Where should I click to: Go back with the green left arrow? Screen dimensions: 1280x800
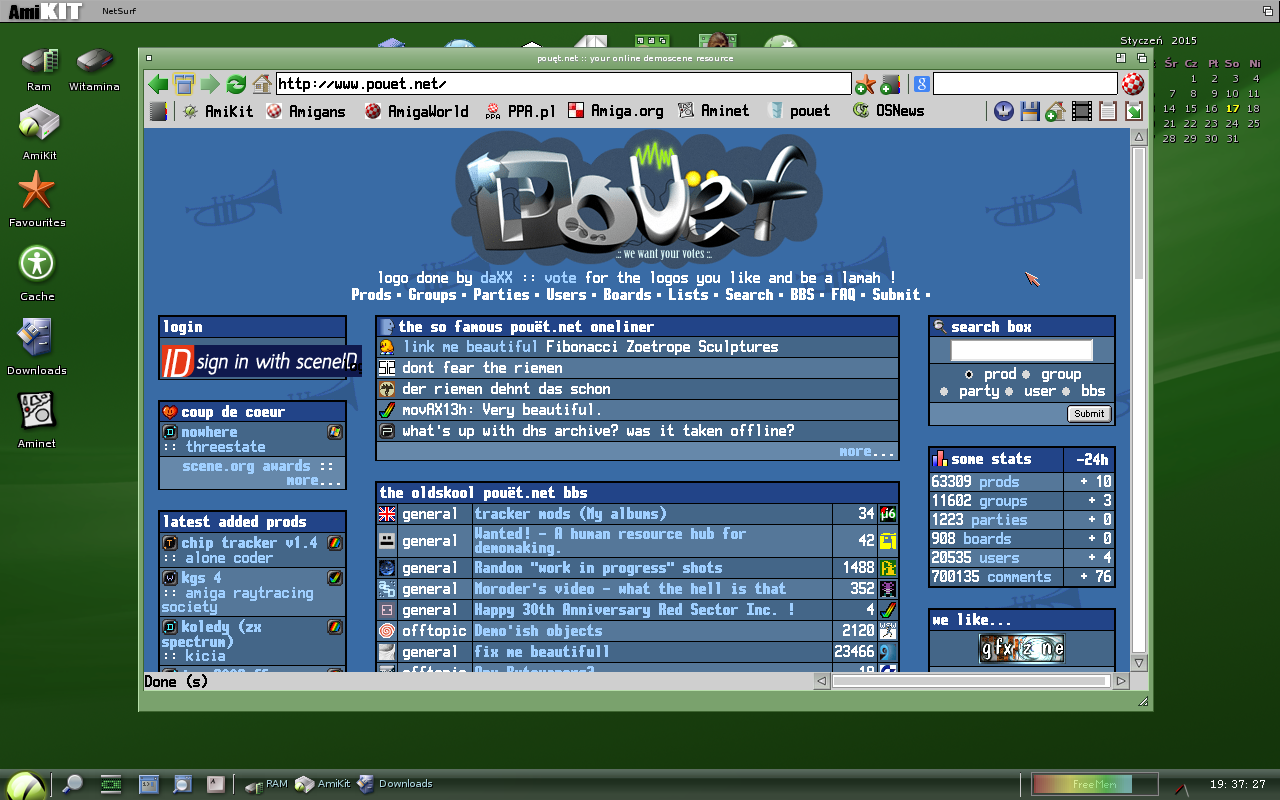click(x=158, y=84)
